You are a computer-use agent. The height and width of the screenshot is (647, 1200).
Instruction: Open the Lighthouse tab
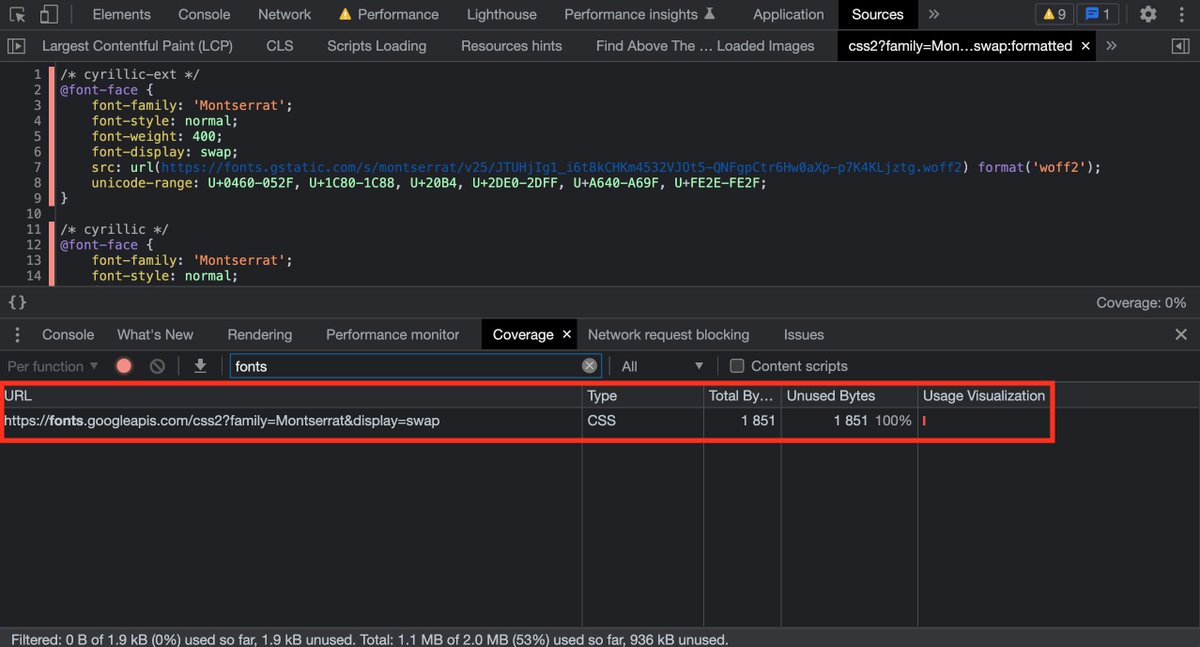click(502, 14)
